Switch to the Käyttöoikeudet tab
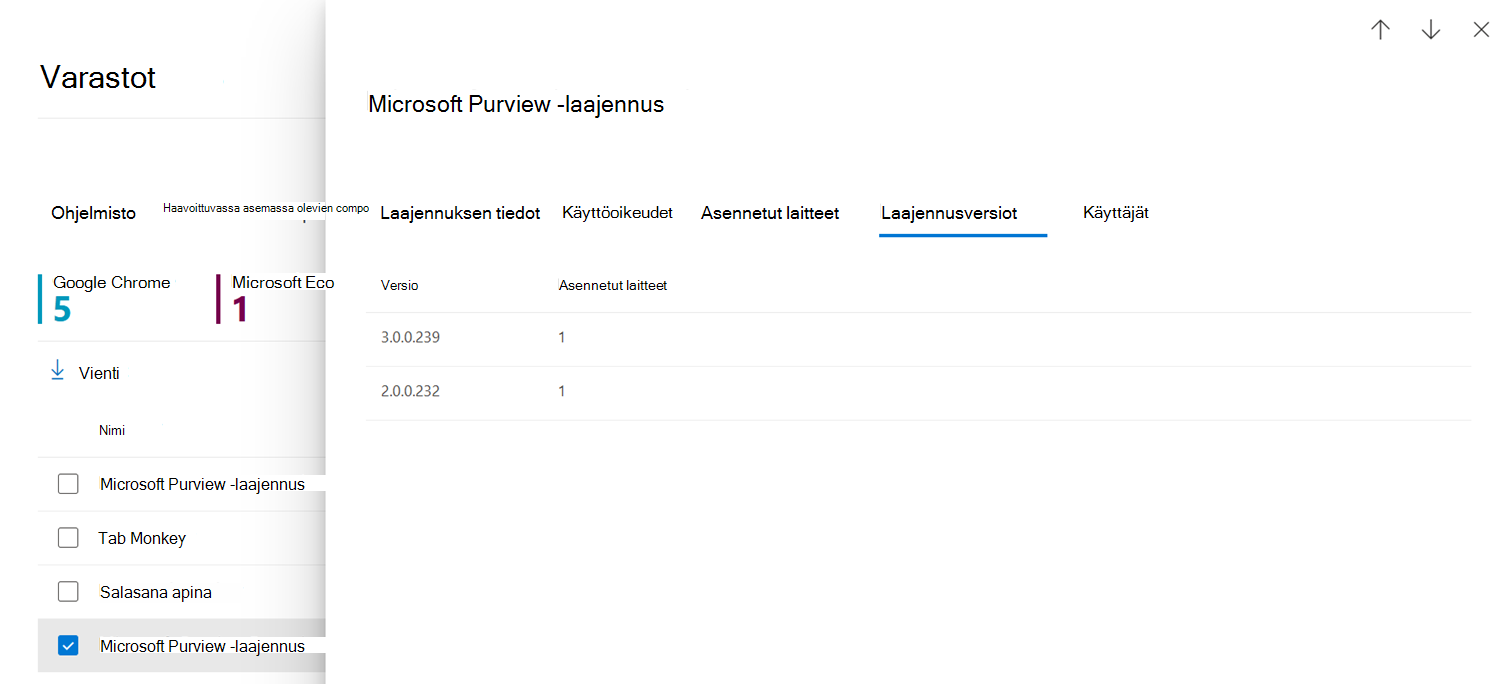 (617, 213)
